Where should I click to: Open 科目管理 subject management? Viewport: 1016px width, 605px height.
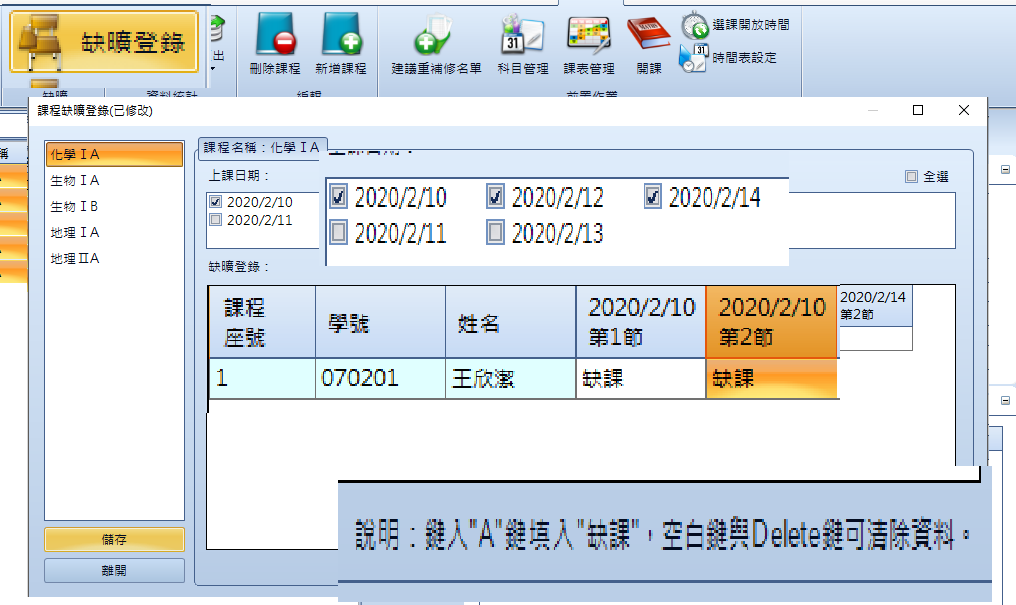[522, 44]
